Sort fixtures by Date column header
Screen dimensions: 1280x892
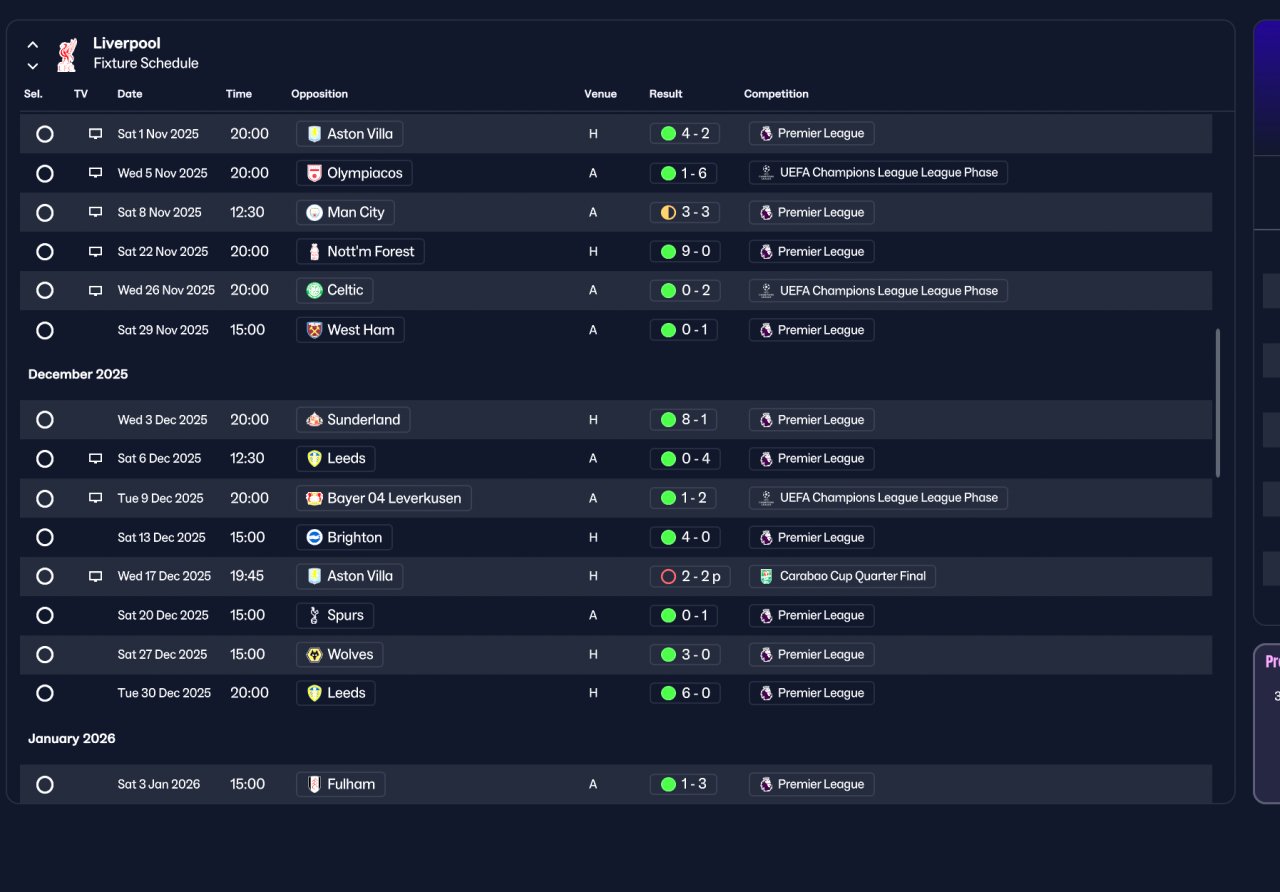pyautogui.click(x=130, y=94)
